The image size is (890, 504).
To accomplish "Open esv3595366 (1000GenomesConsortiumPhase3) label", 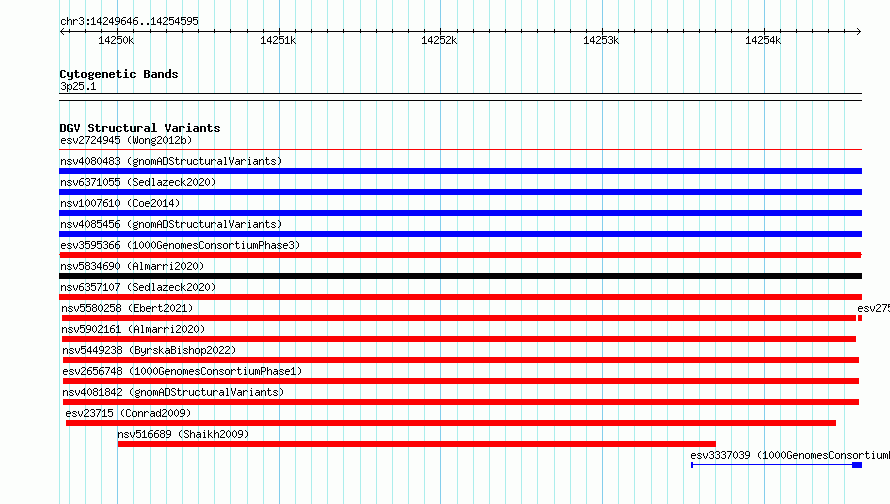I will [x=180, y=245].
